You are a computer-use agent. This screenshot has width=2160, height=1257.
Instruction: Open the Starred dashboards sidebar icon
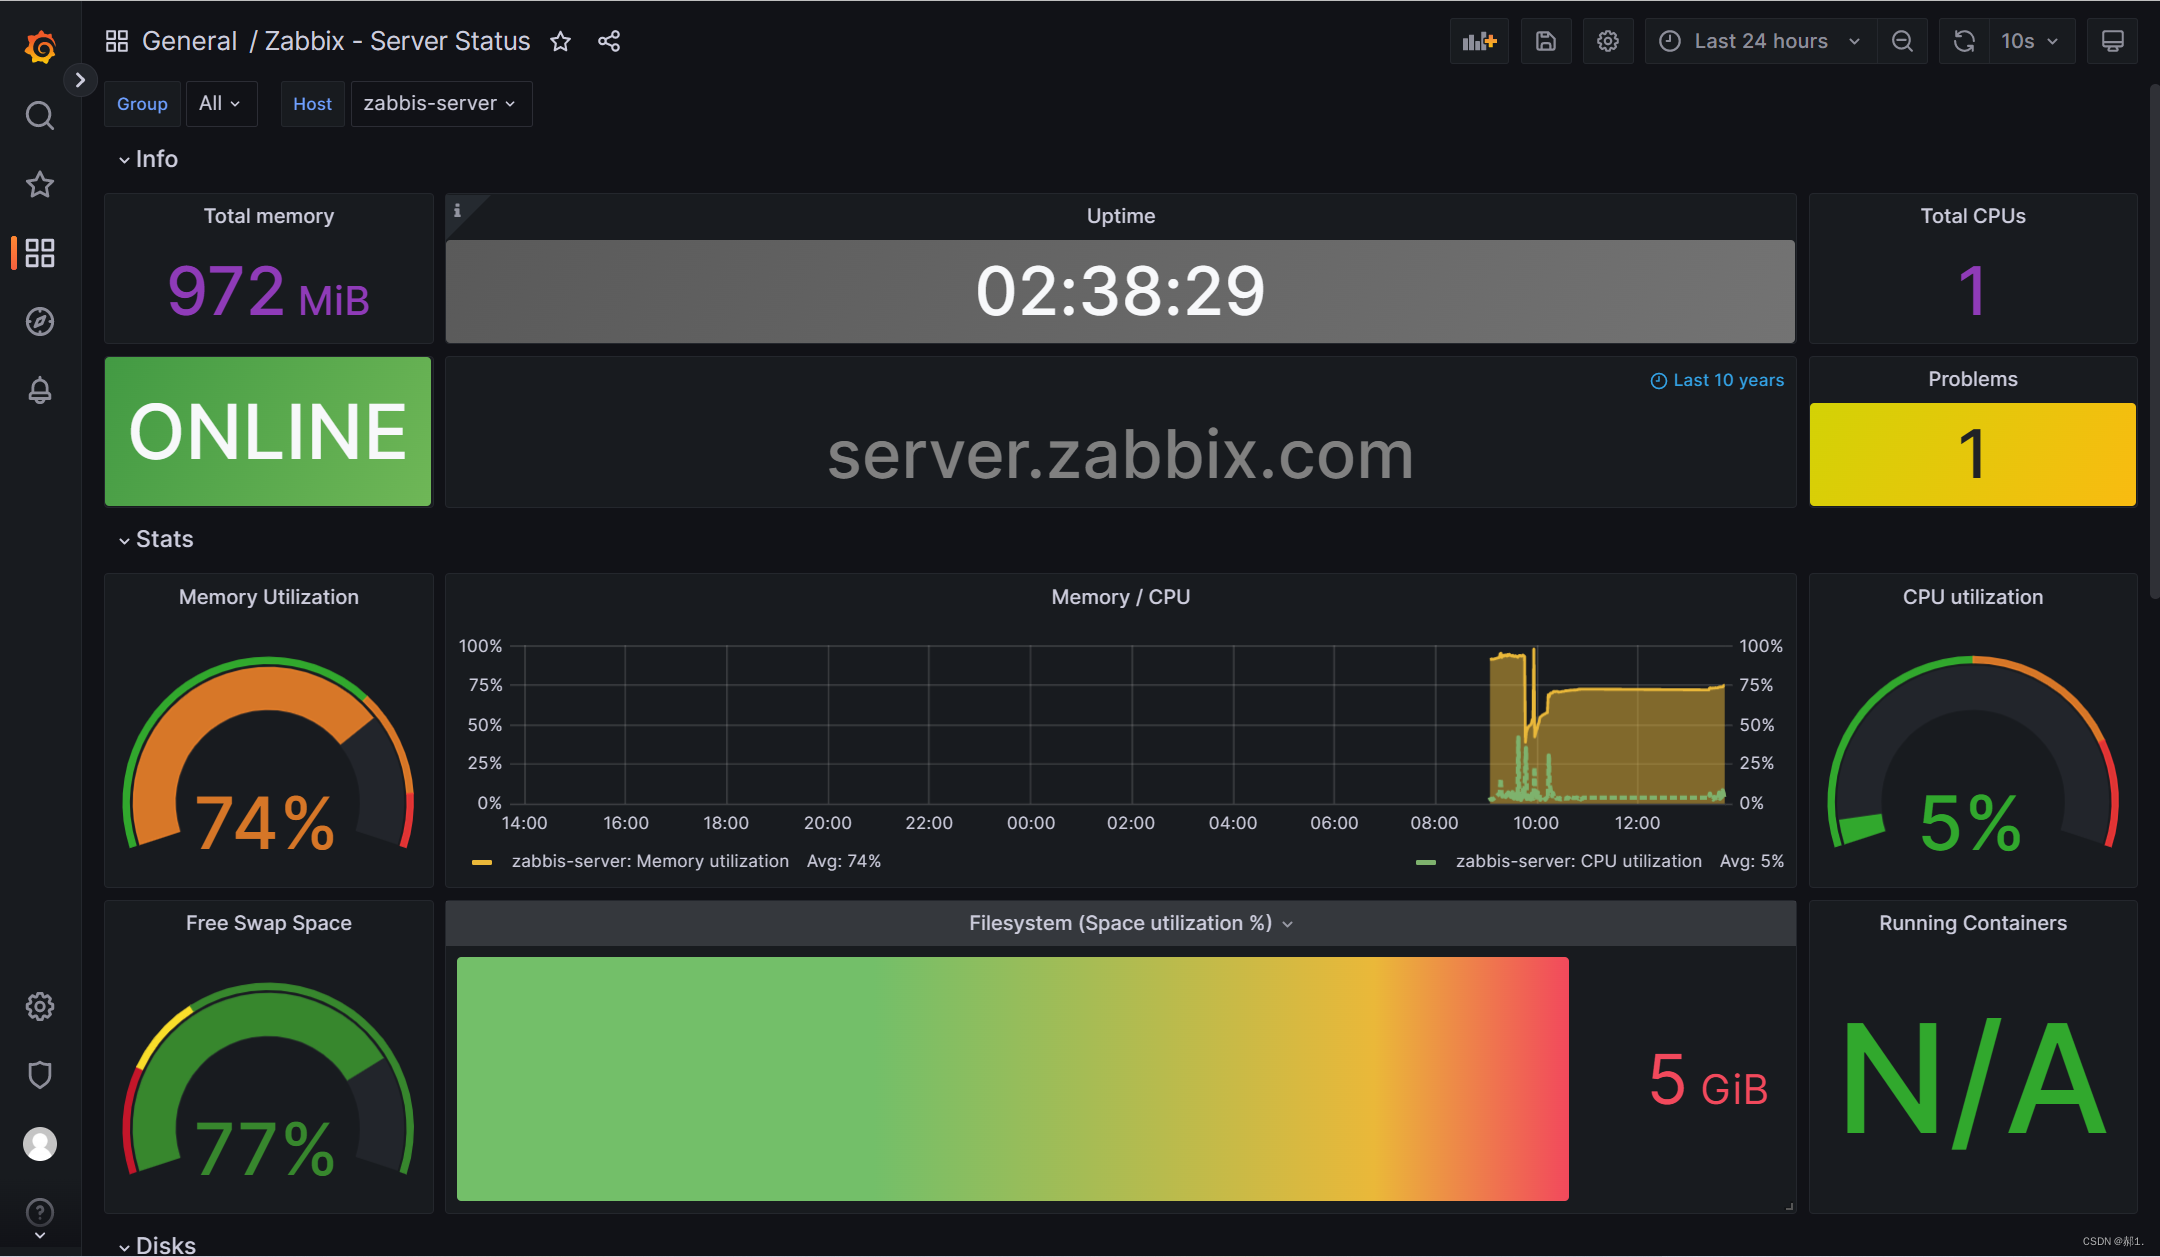click(40, 184)
